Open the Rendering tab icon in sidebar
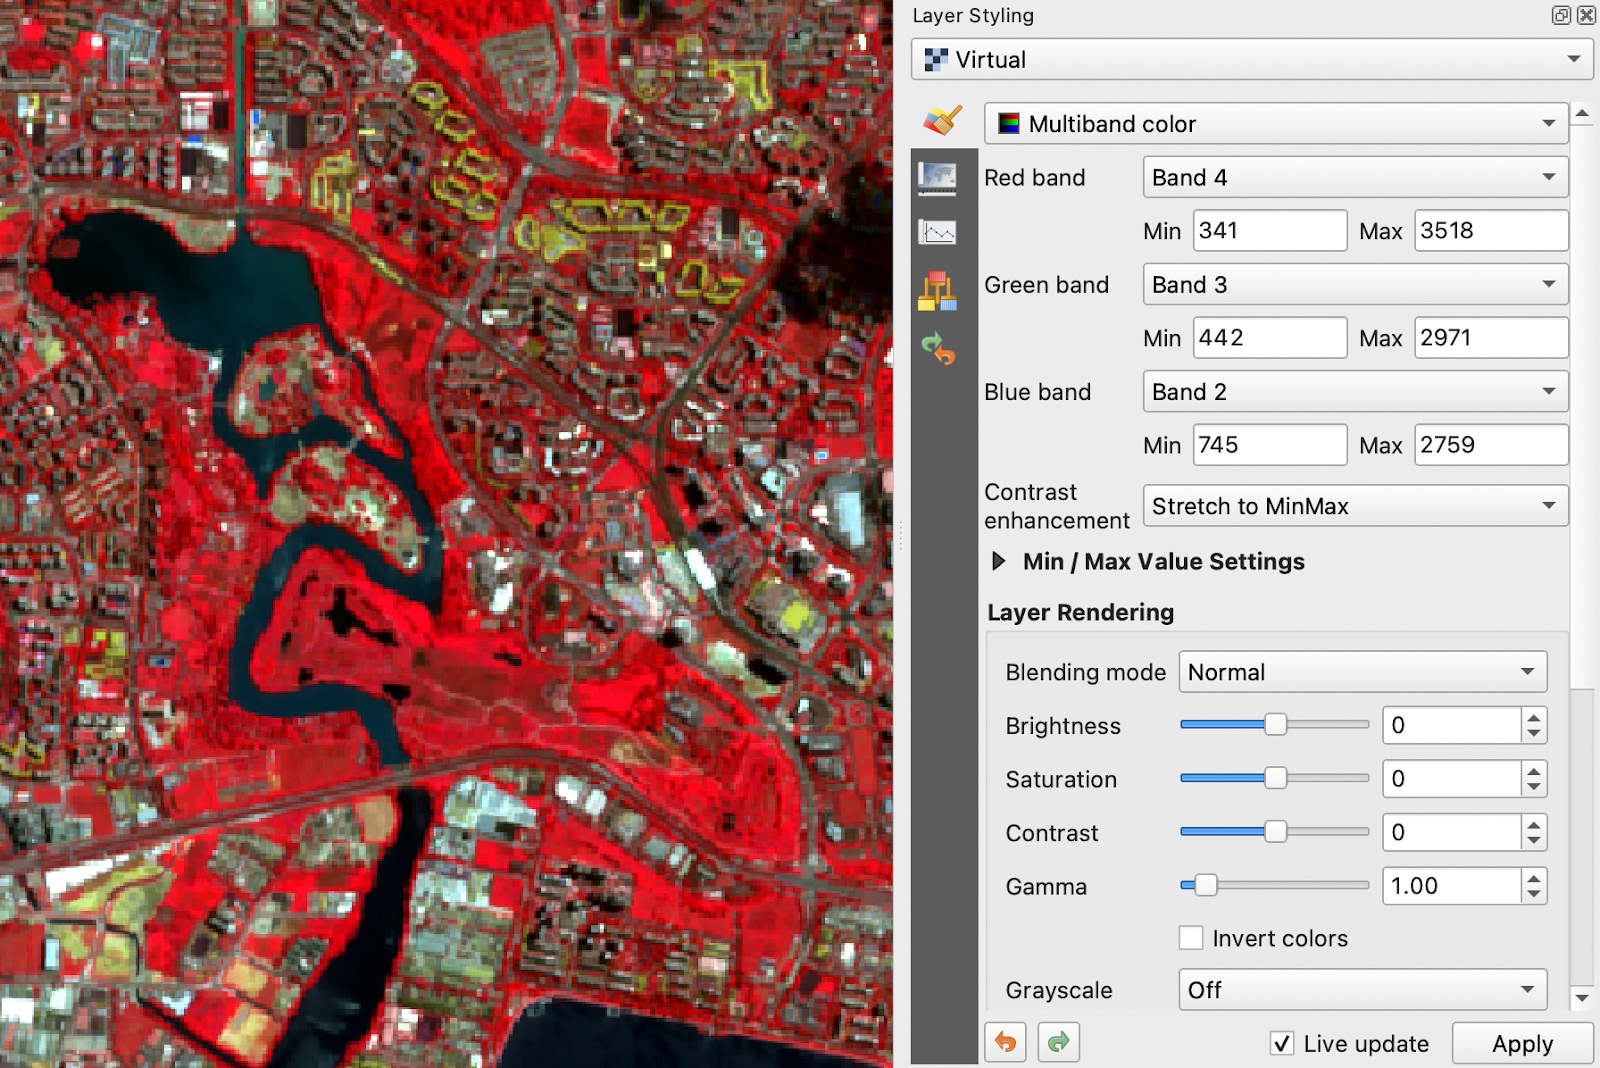Image resolution: width=1600 pixels, height=1068 pixels. (x=937, y=292)
